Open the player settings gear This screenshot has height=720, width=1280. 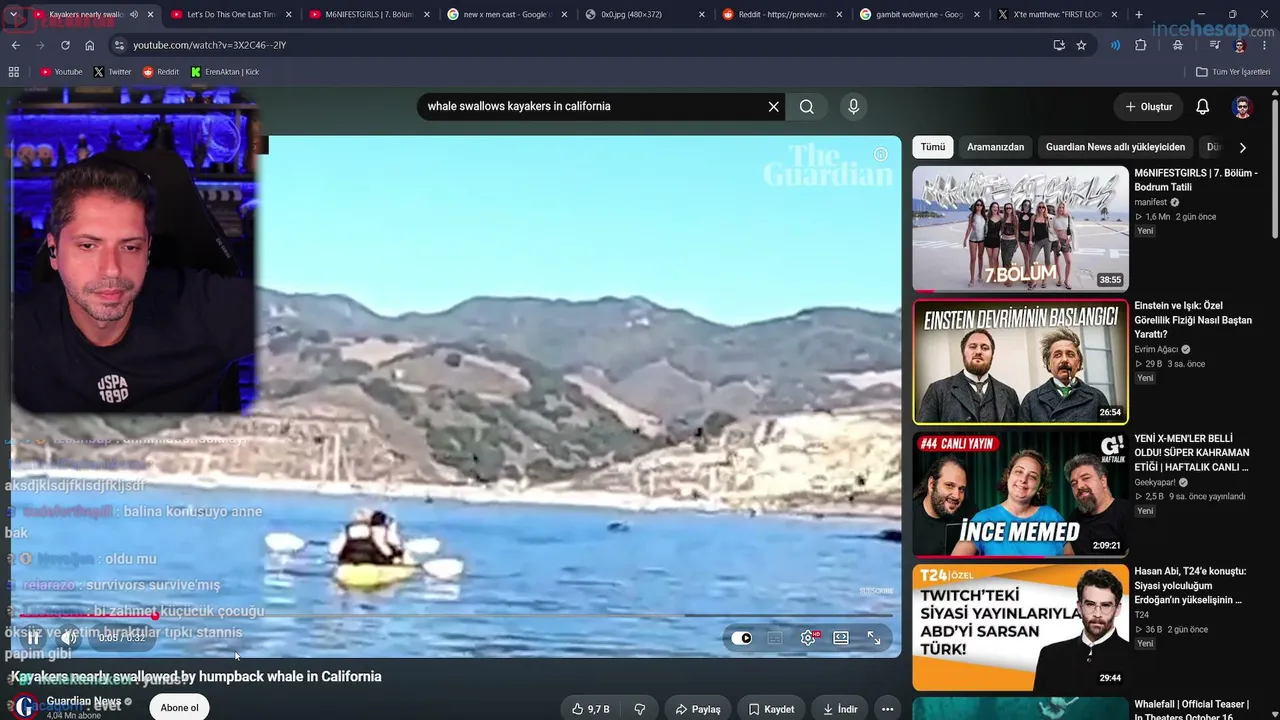coord(808,638)
